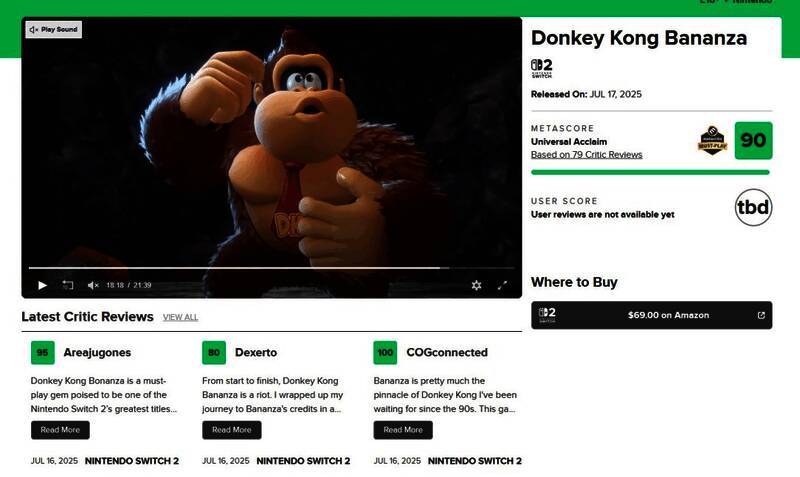Expand Areajugones review with Read More
The image size is (800, 477).
pyautogui.click(x=60, y=430)
